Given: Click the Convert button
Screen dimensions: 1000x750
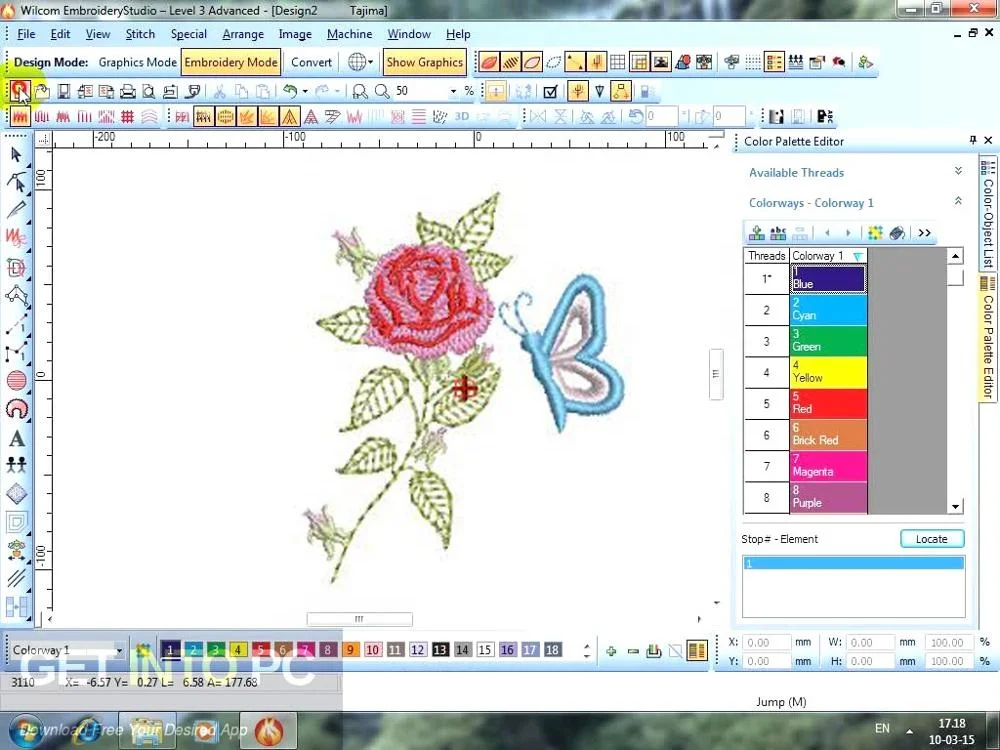Looking at the screenshot, I should click(x=311, y=62).
